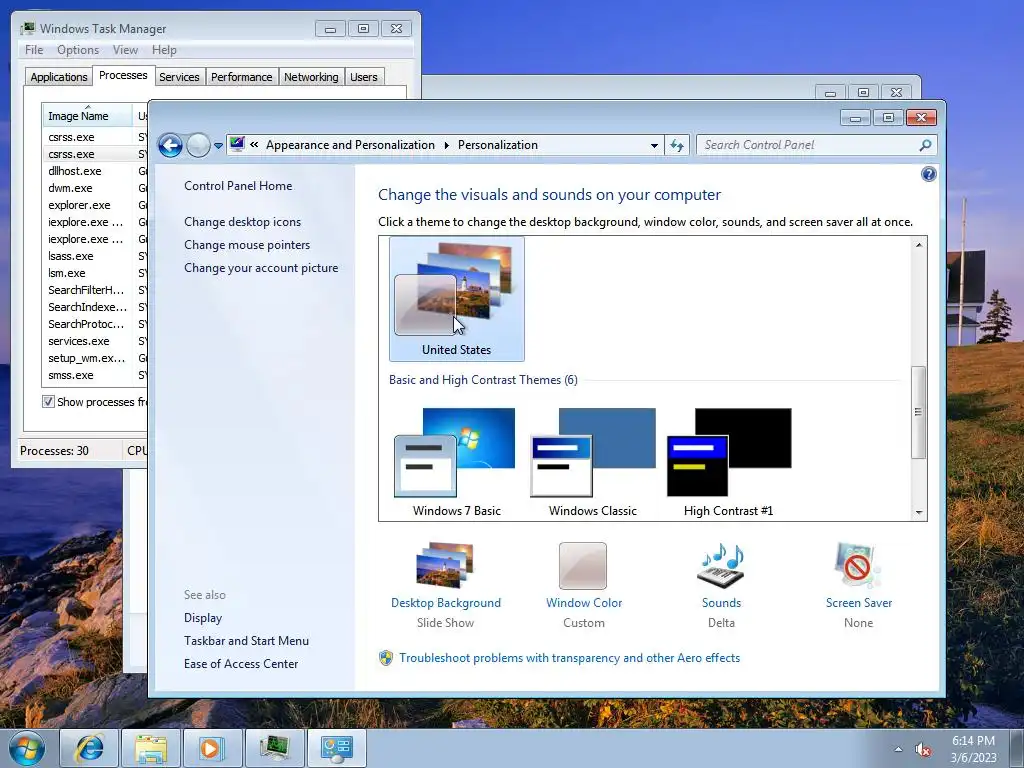Click the Screen Saver text link
1024x768 pixels.
858,603
